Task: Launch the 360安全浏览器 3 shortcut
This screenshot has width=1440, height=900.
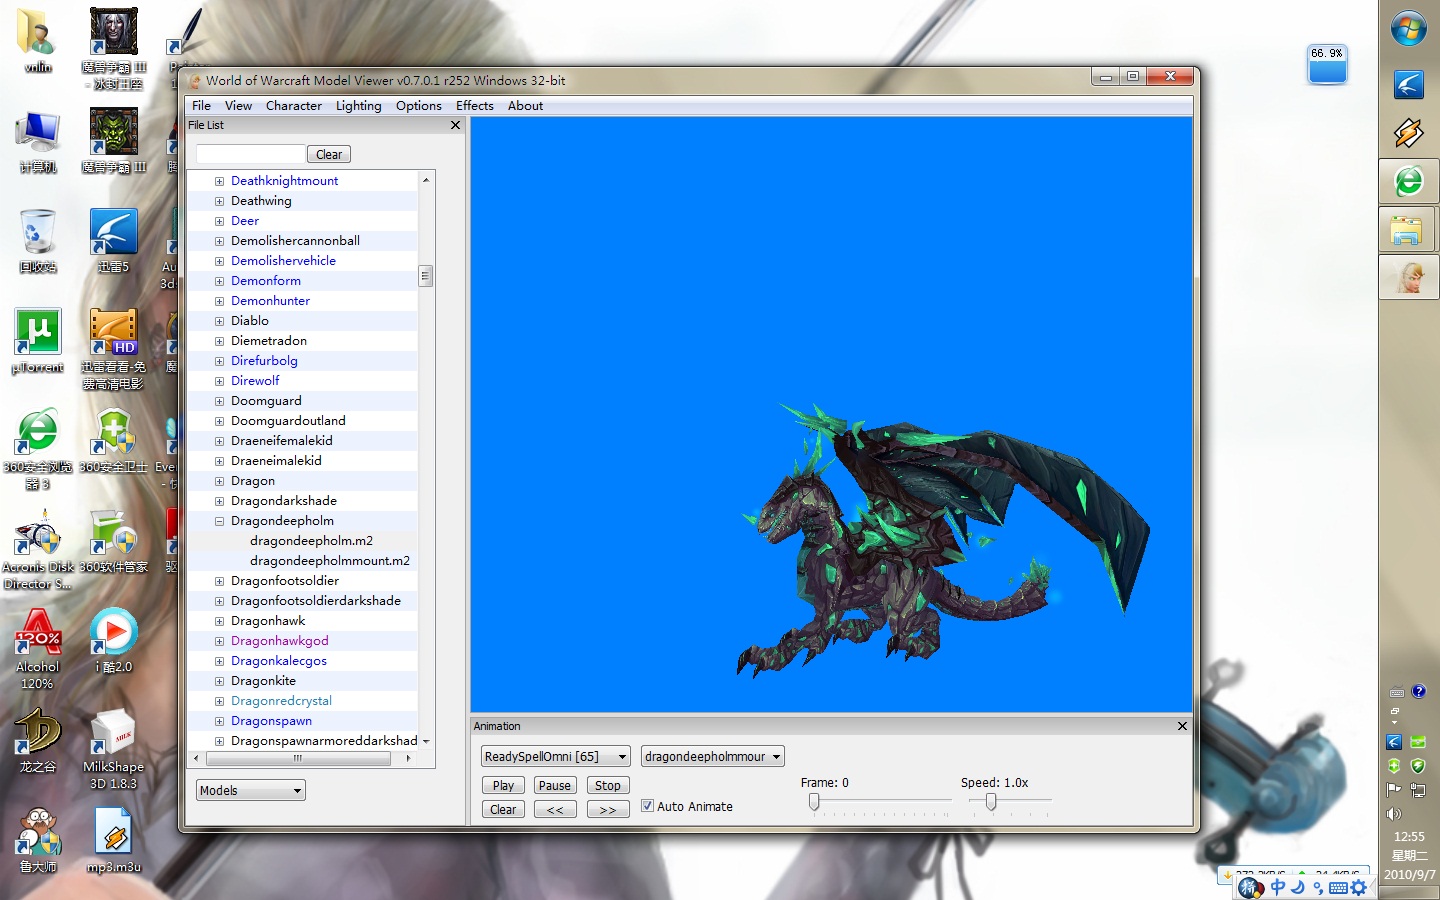Action: [38, 449]
